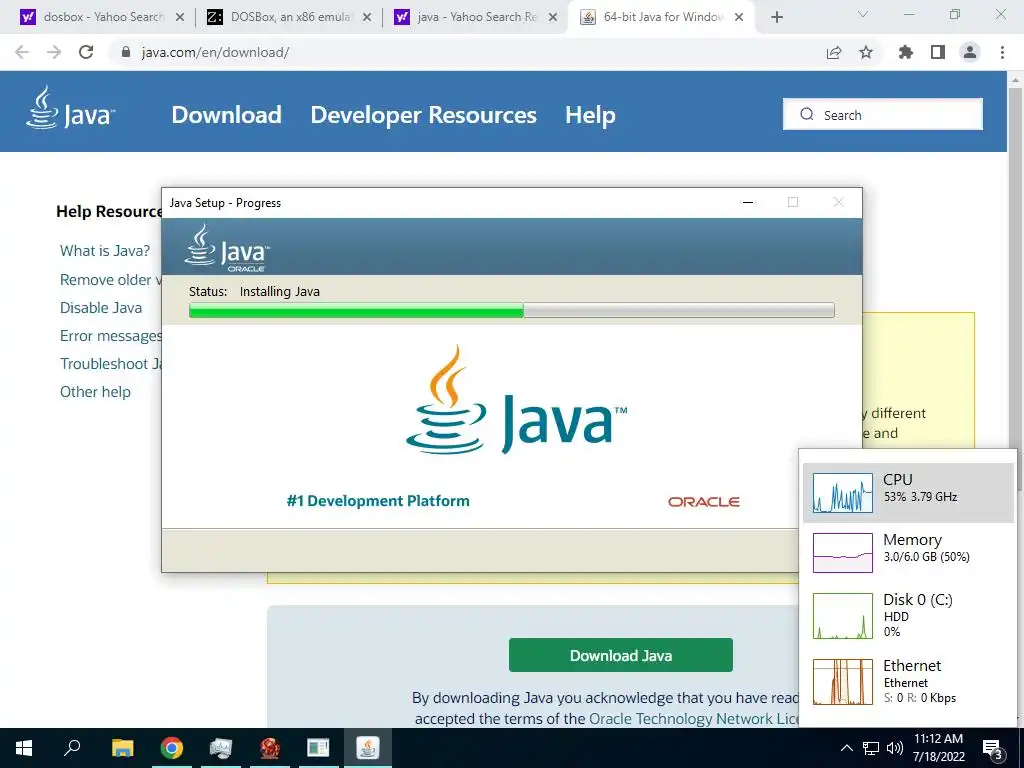Open Google Chrome from the taskbar

pos(171,748)
